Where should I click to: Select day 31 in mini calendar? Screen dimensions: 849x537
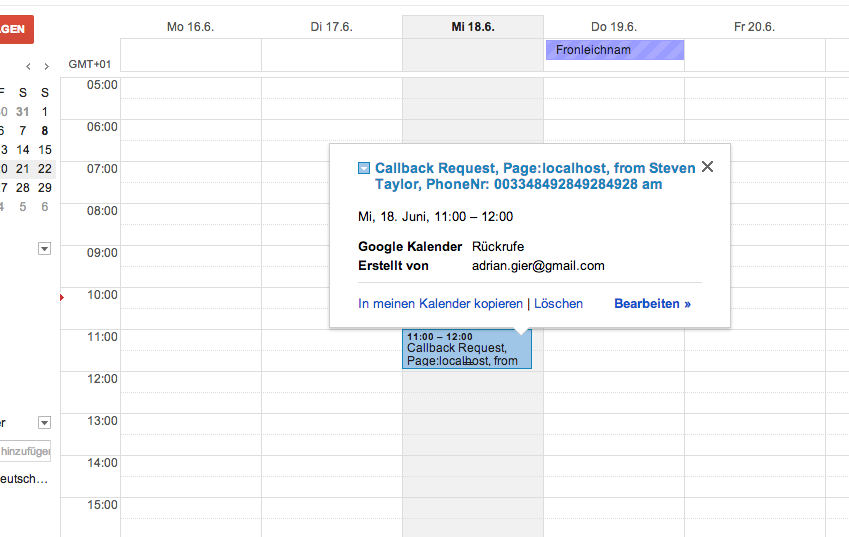pyautogui.click(x=22, y=112)
